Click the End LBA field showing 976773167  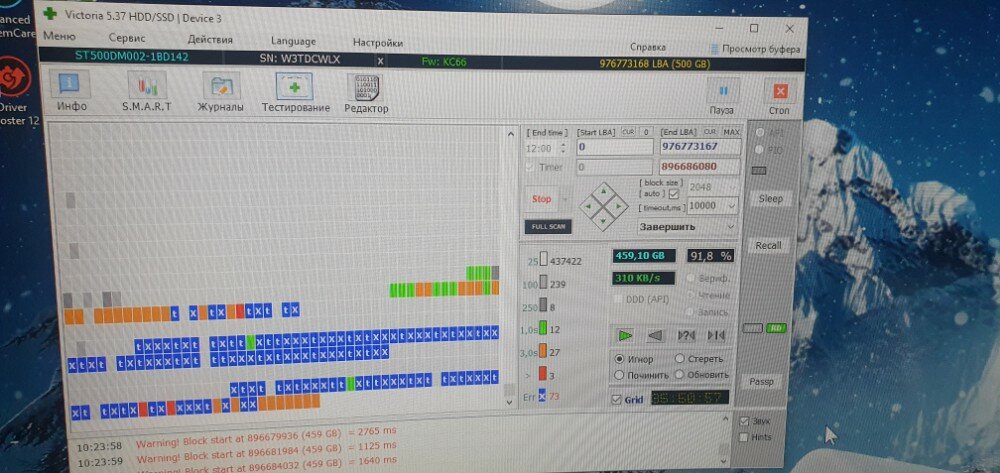(700, 147)
